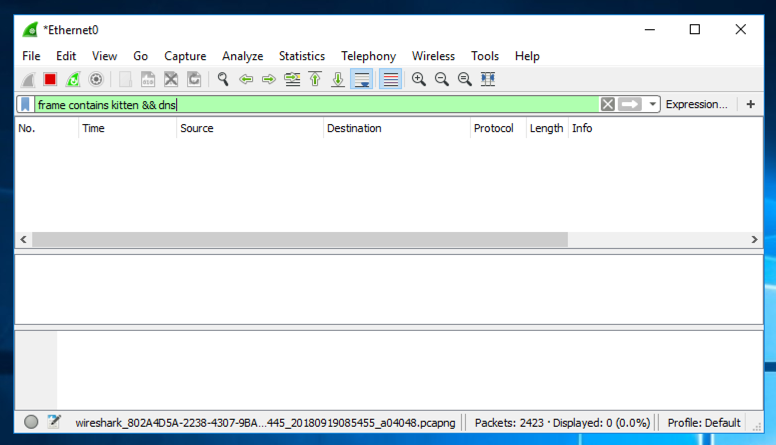776x445 pixels.
Task: Zoom in on packet text
Action: 419,79
